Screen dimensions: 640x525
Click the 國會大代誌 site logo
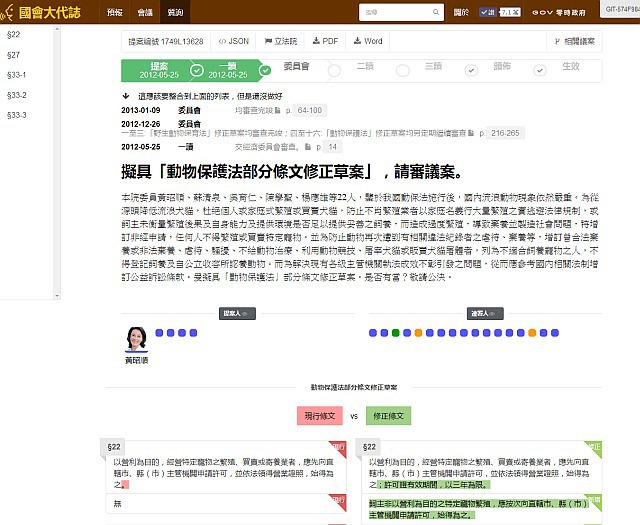pyautogui.click(x=41, y=12)
